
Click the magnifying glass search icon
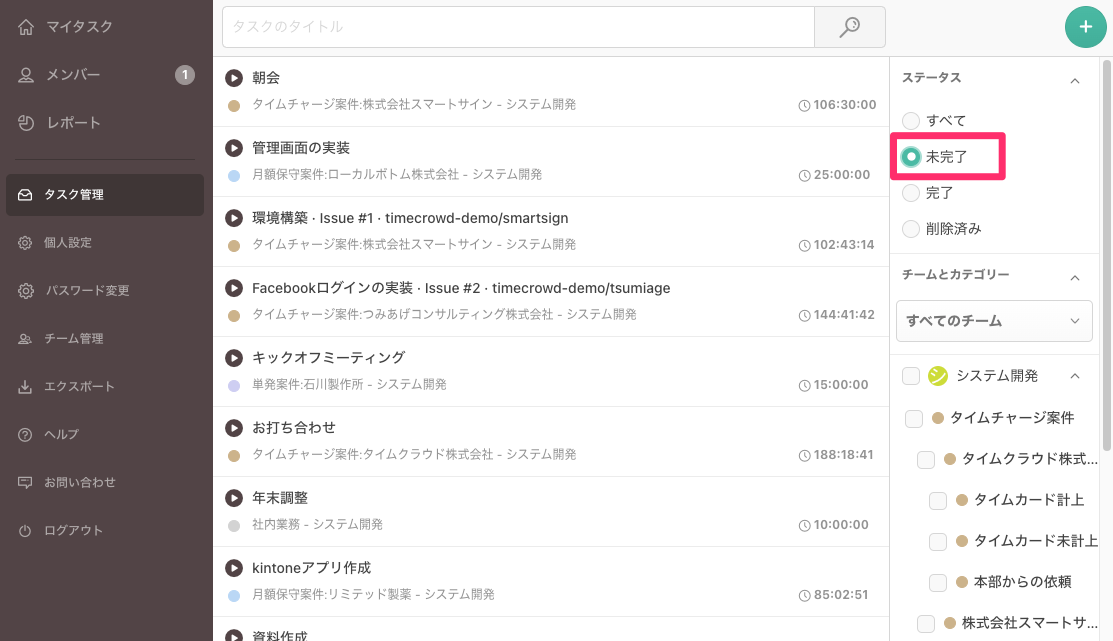(x=849, y=27)
